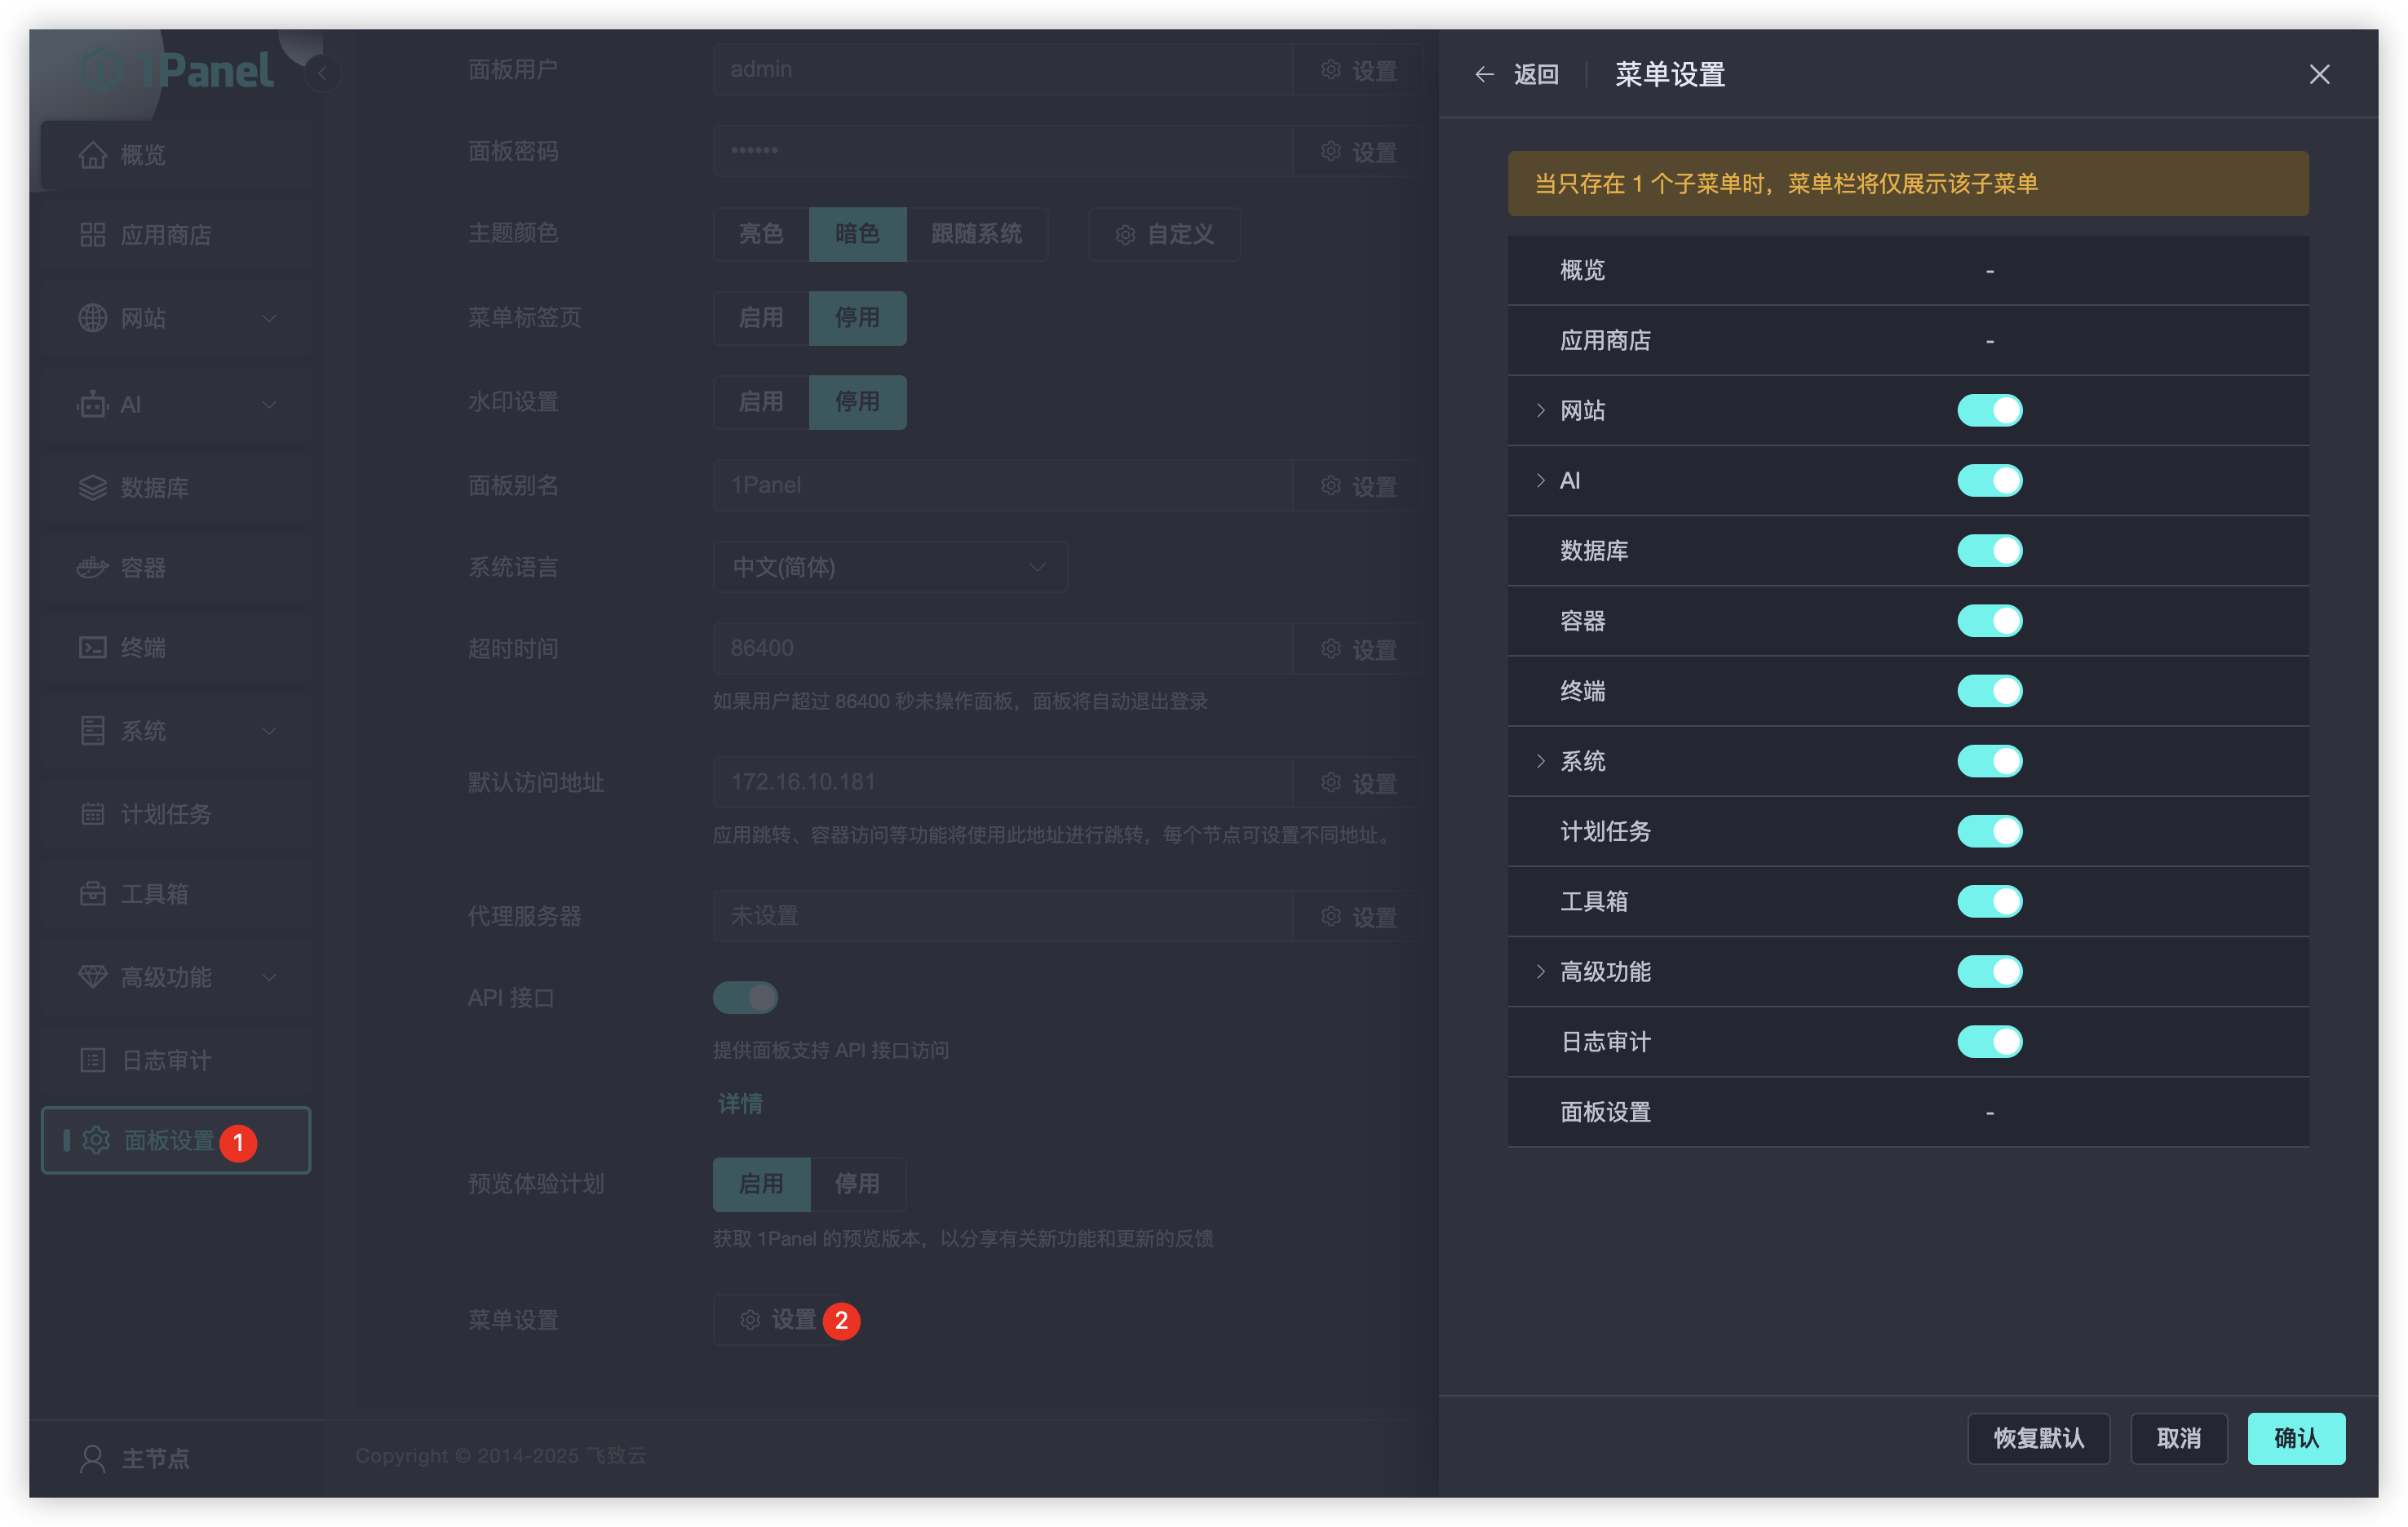
Task: Turn off the API 接口 switch
Action: point(746,997)
